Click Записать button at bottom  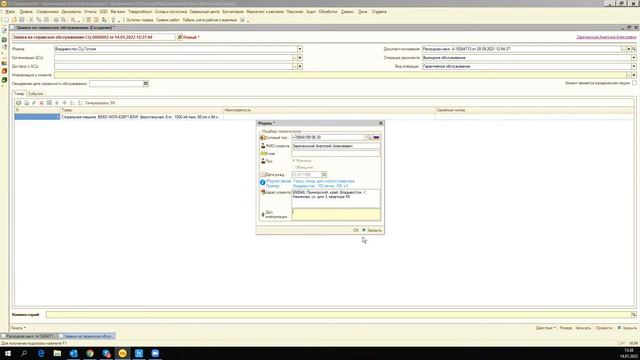coord(583,328)
